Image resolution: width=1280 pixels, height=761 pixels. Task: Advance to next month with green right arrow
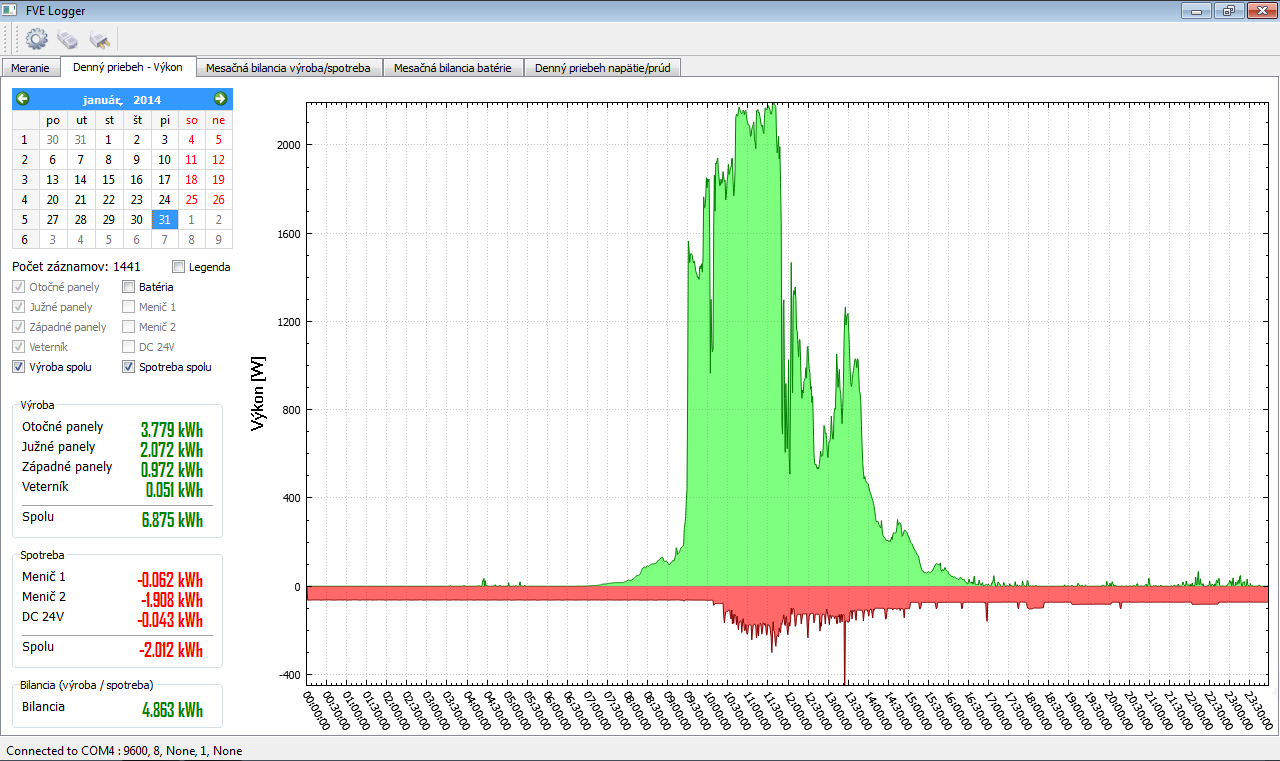221,99
